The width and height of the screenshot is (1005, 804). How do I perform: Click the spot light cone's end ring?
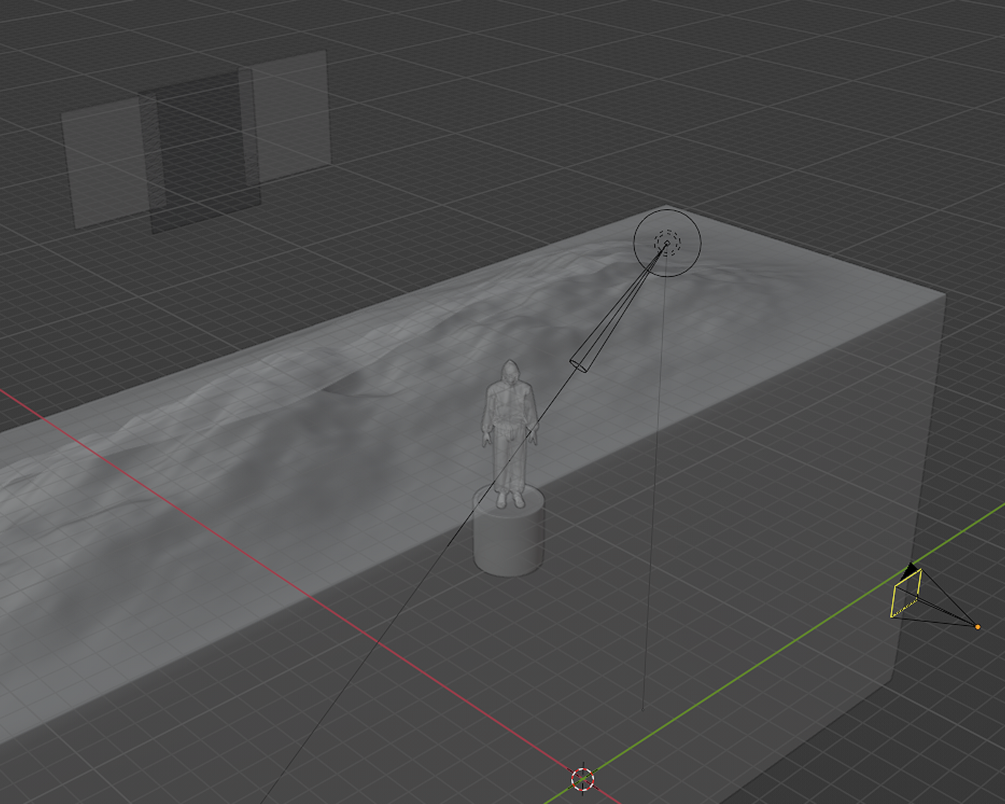(x=579, y=364)
